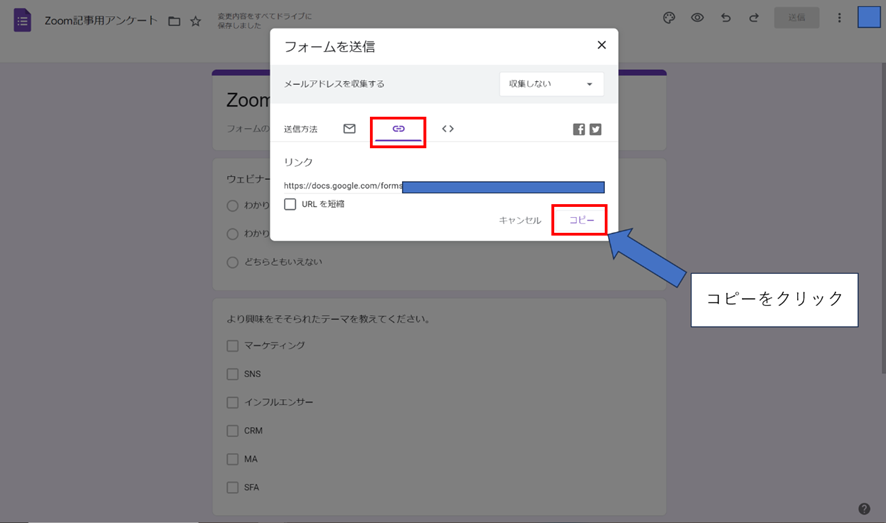
Task: Select the link send tab
Action: (x=398, y=129)
